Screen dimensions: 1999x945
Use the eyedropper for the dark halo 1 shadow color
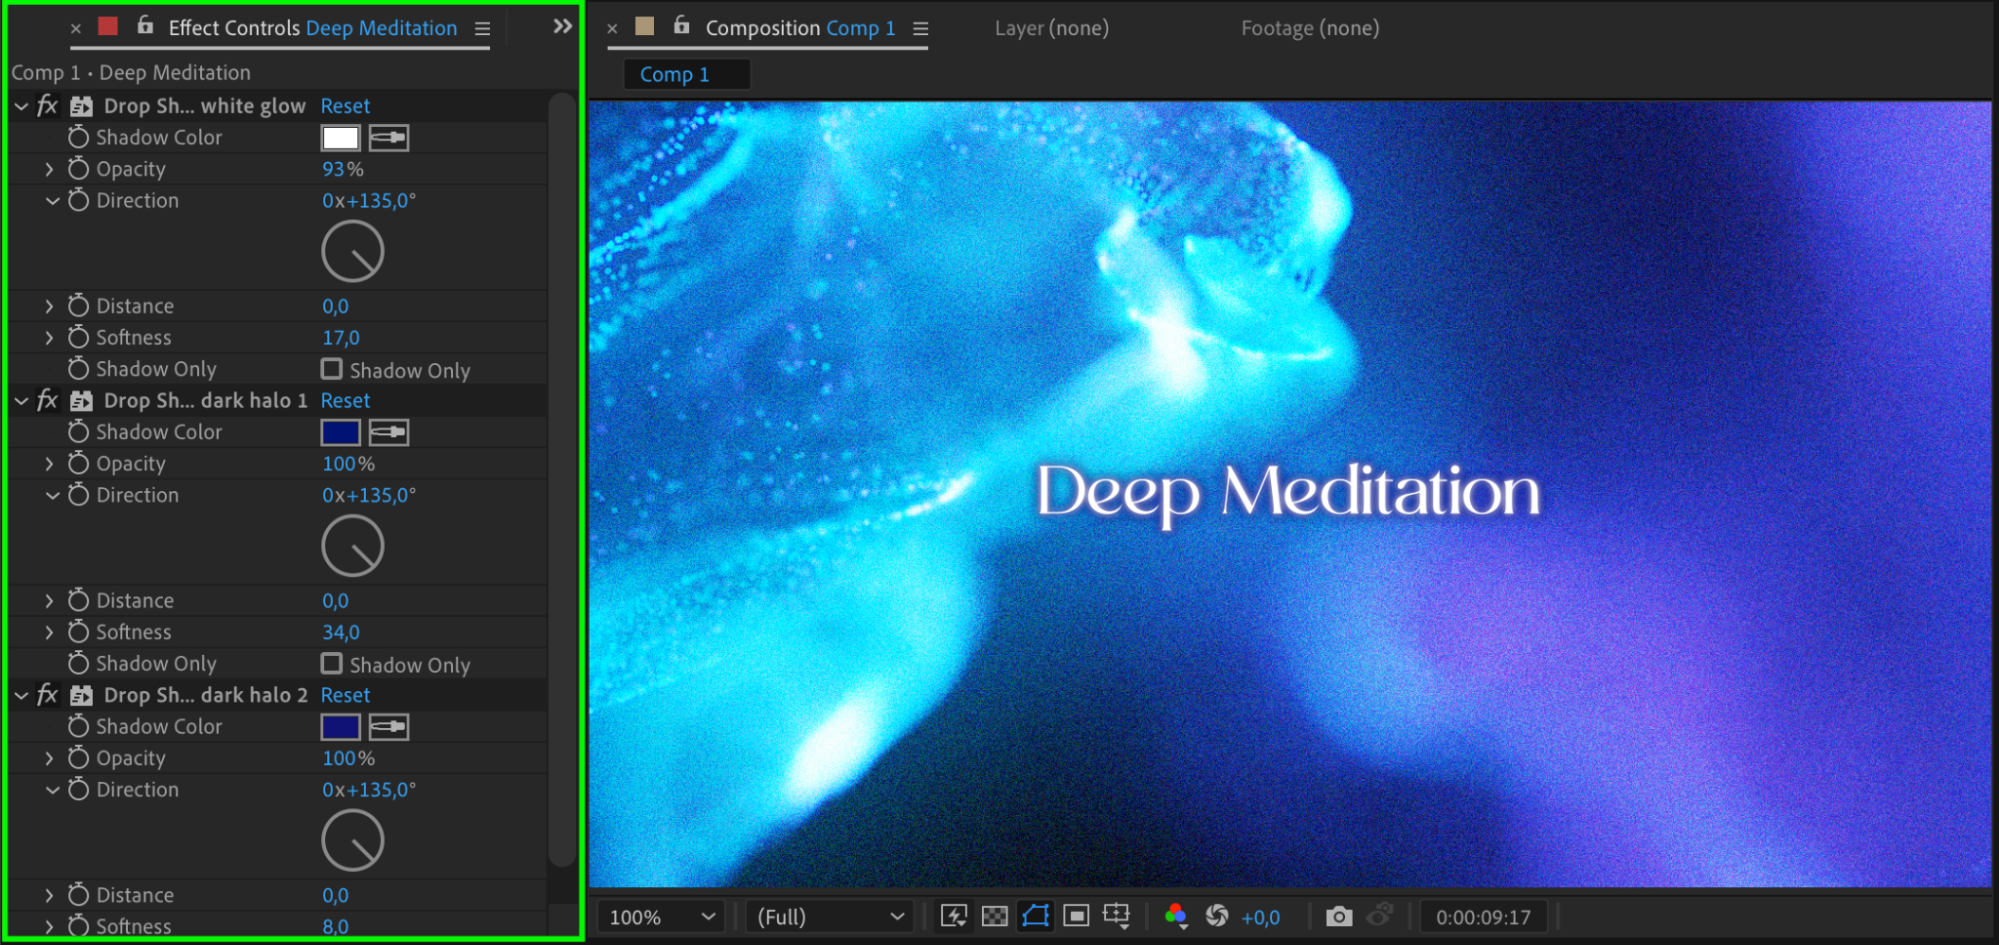(x=389, y=433)
